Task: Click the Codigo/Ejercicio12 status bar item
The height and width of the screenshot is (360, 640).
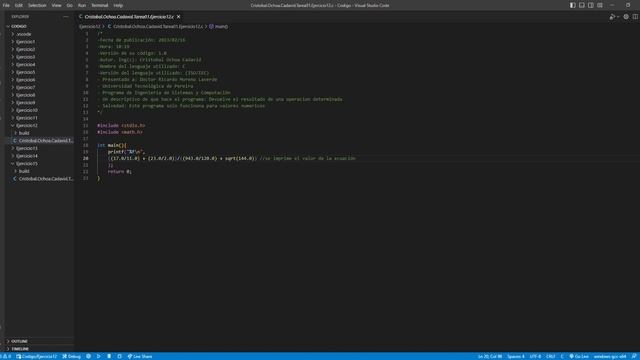Action: pyautogui.click(x=37, y=356)
